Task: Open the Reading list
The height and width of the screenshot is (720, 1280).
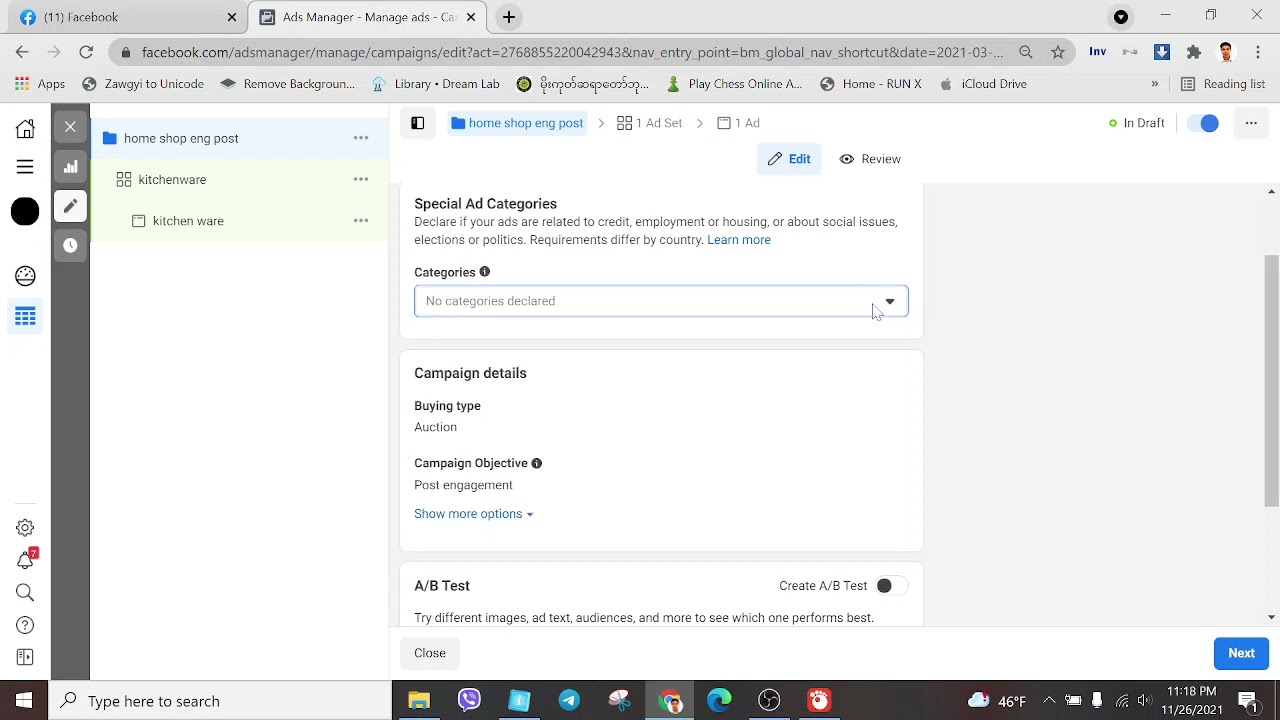Action: pyautogui.click(x=1223, y=84)
